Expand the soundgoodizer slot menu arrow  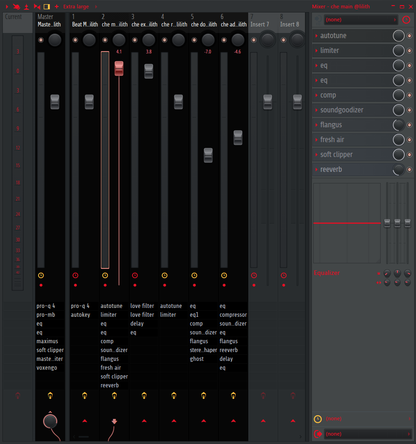click(316, 110)
